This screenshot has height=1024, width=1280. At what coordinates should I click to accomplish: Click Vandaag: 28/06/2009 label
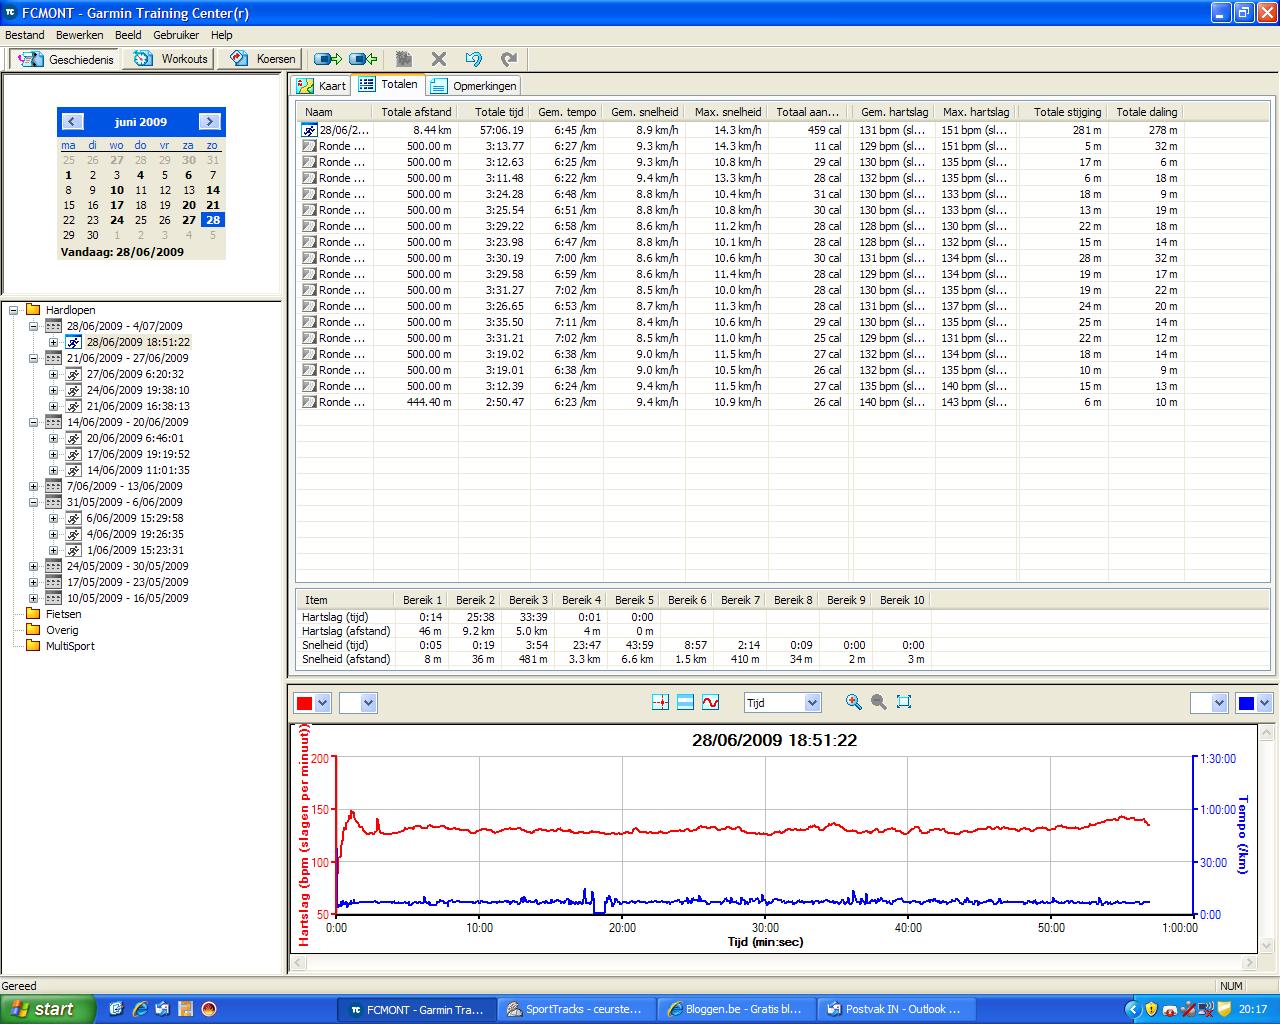coord(122,252)
